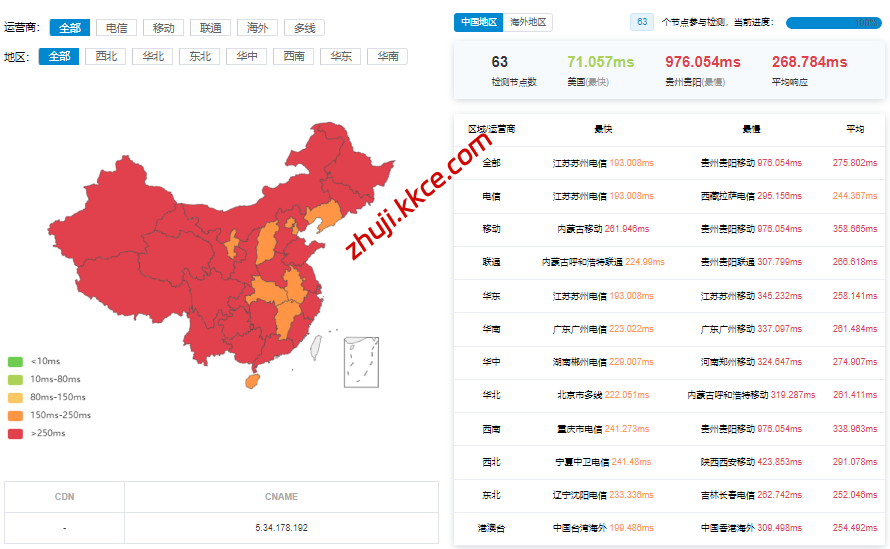The width and height of the screenshot is (890, 549).
Task: Filter region by 东北
Action: (x=200, y=57)
